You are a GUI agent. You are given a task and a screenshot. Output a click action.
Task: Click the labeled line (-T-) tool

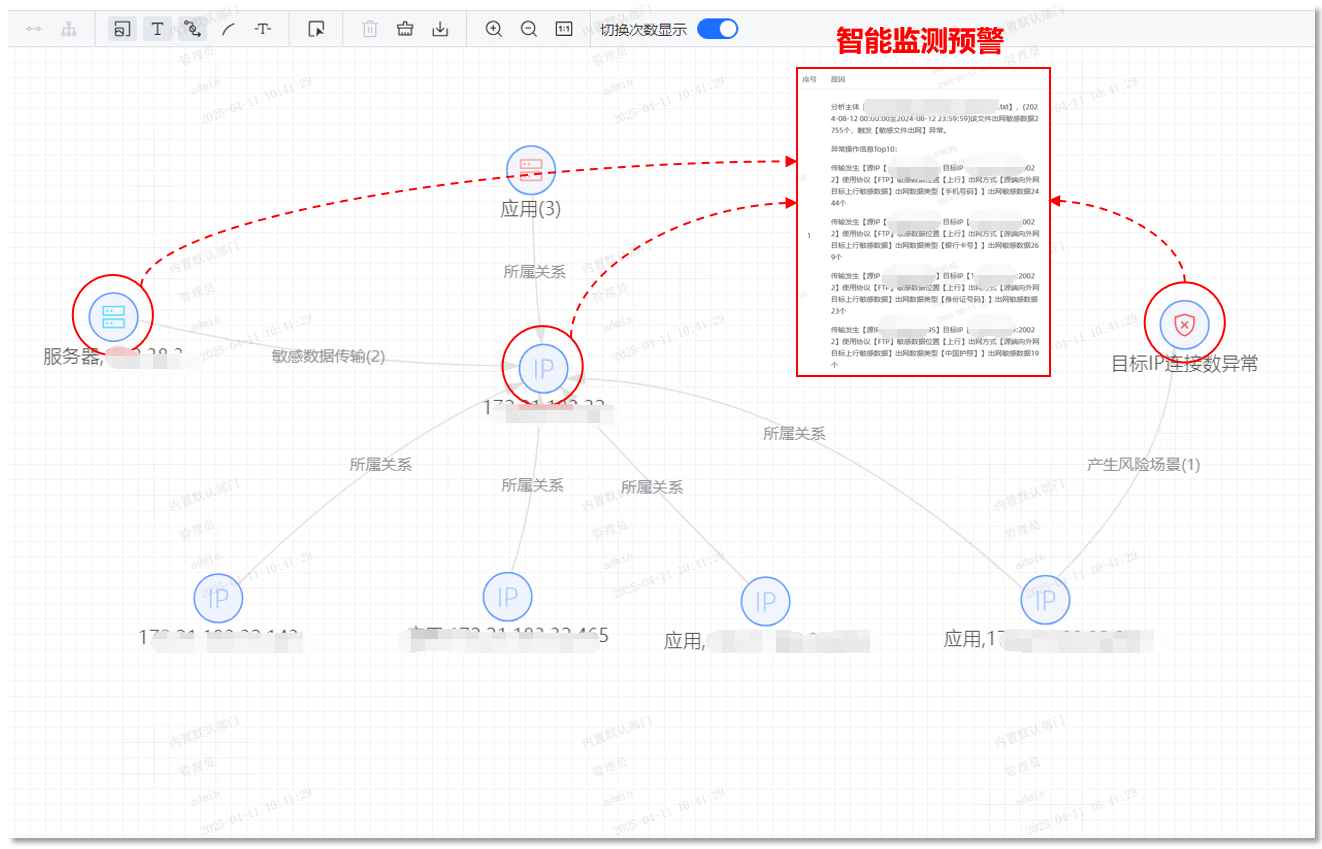pyautogui.click(x=262, y=29)
